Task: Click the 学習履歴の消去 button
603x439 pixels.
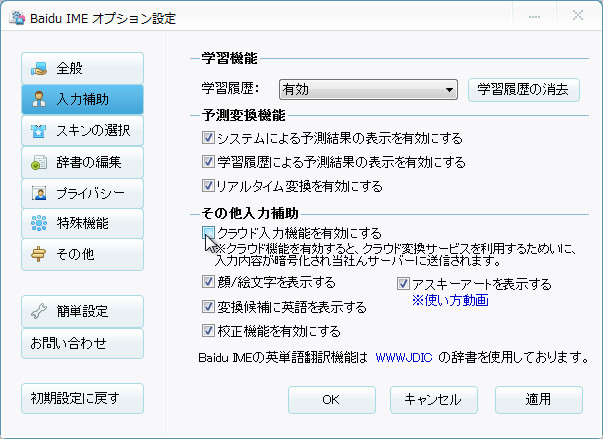Action: tap(523, 90)
